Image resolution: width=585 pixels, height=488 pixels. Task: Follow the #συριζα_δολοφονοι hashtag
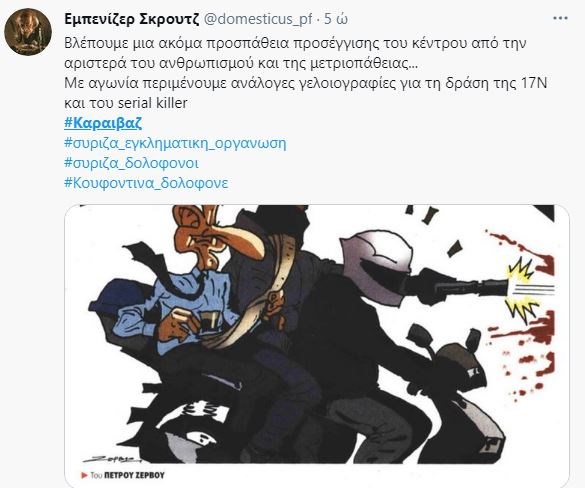coord(131,163)
